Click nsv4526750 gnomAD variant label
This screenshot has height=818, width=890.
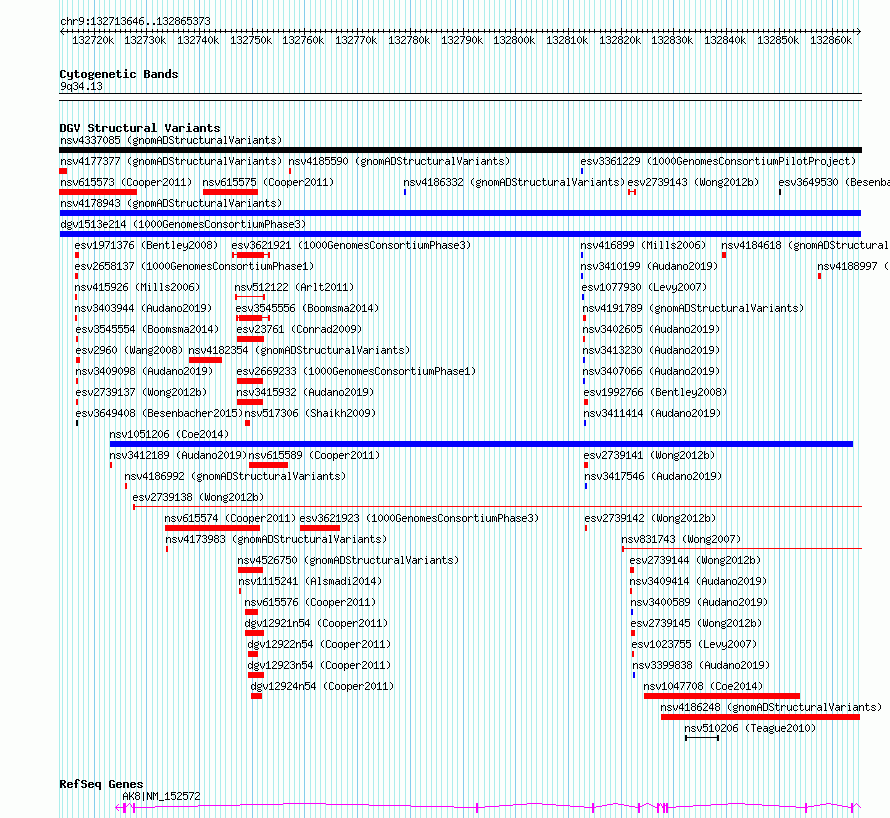tap(348, 560)
